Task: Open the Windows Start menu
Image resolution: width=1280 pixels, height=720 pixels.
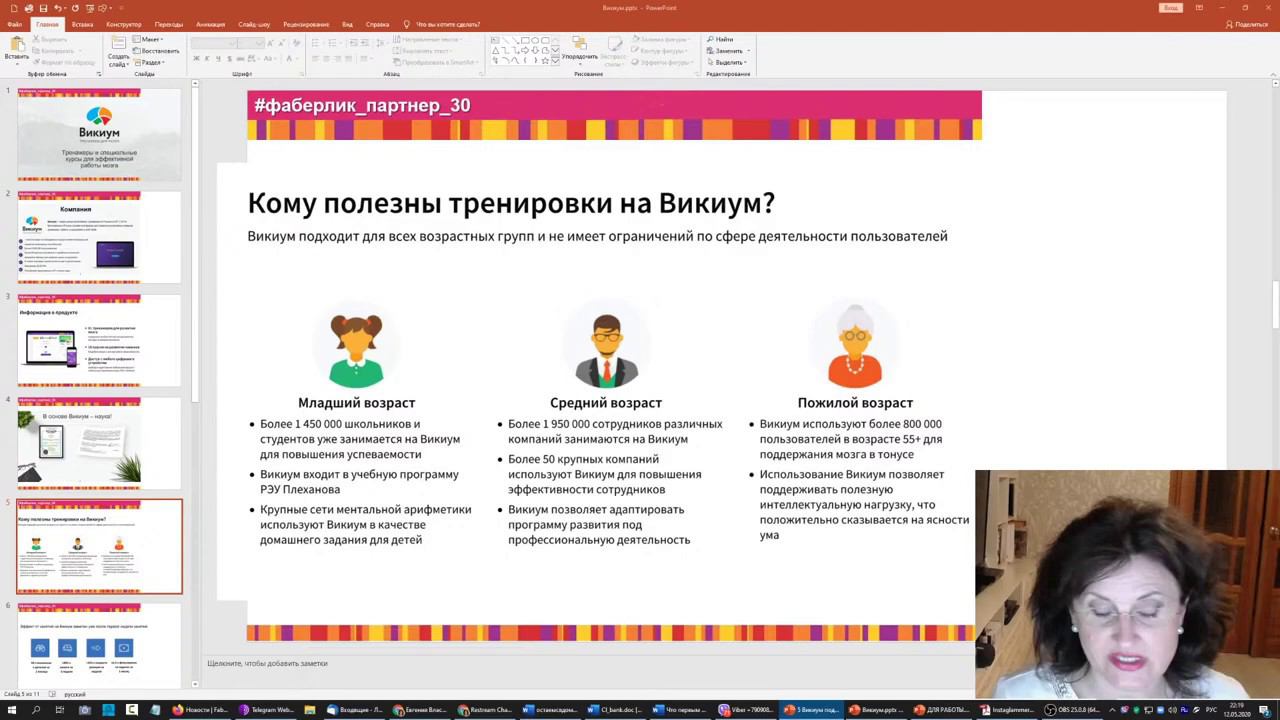Action: 13,710
